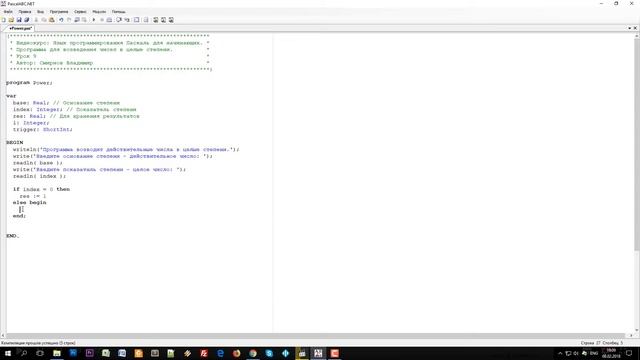
Task: Open the Windows notification center
Action: coord(629,353)
